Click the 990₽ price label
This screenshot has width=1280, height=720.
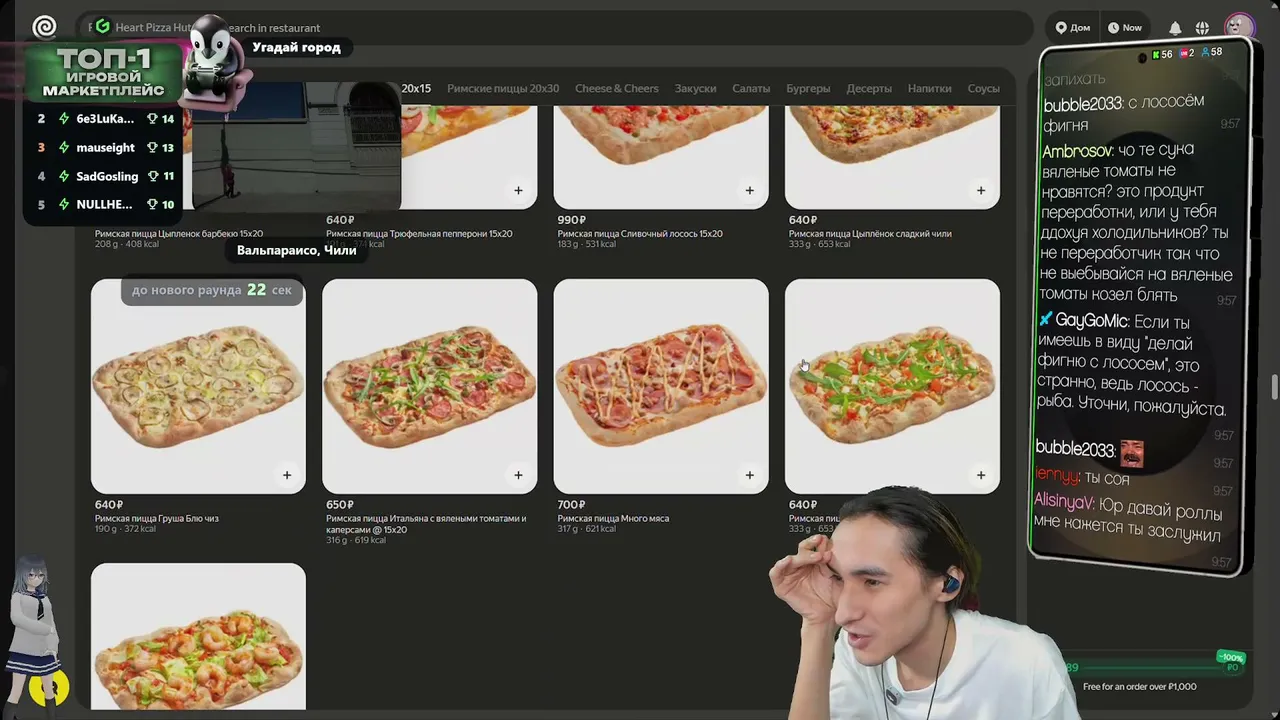click(x=572, y=220)
